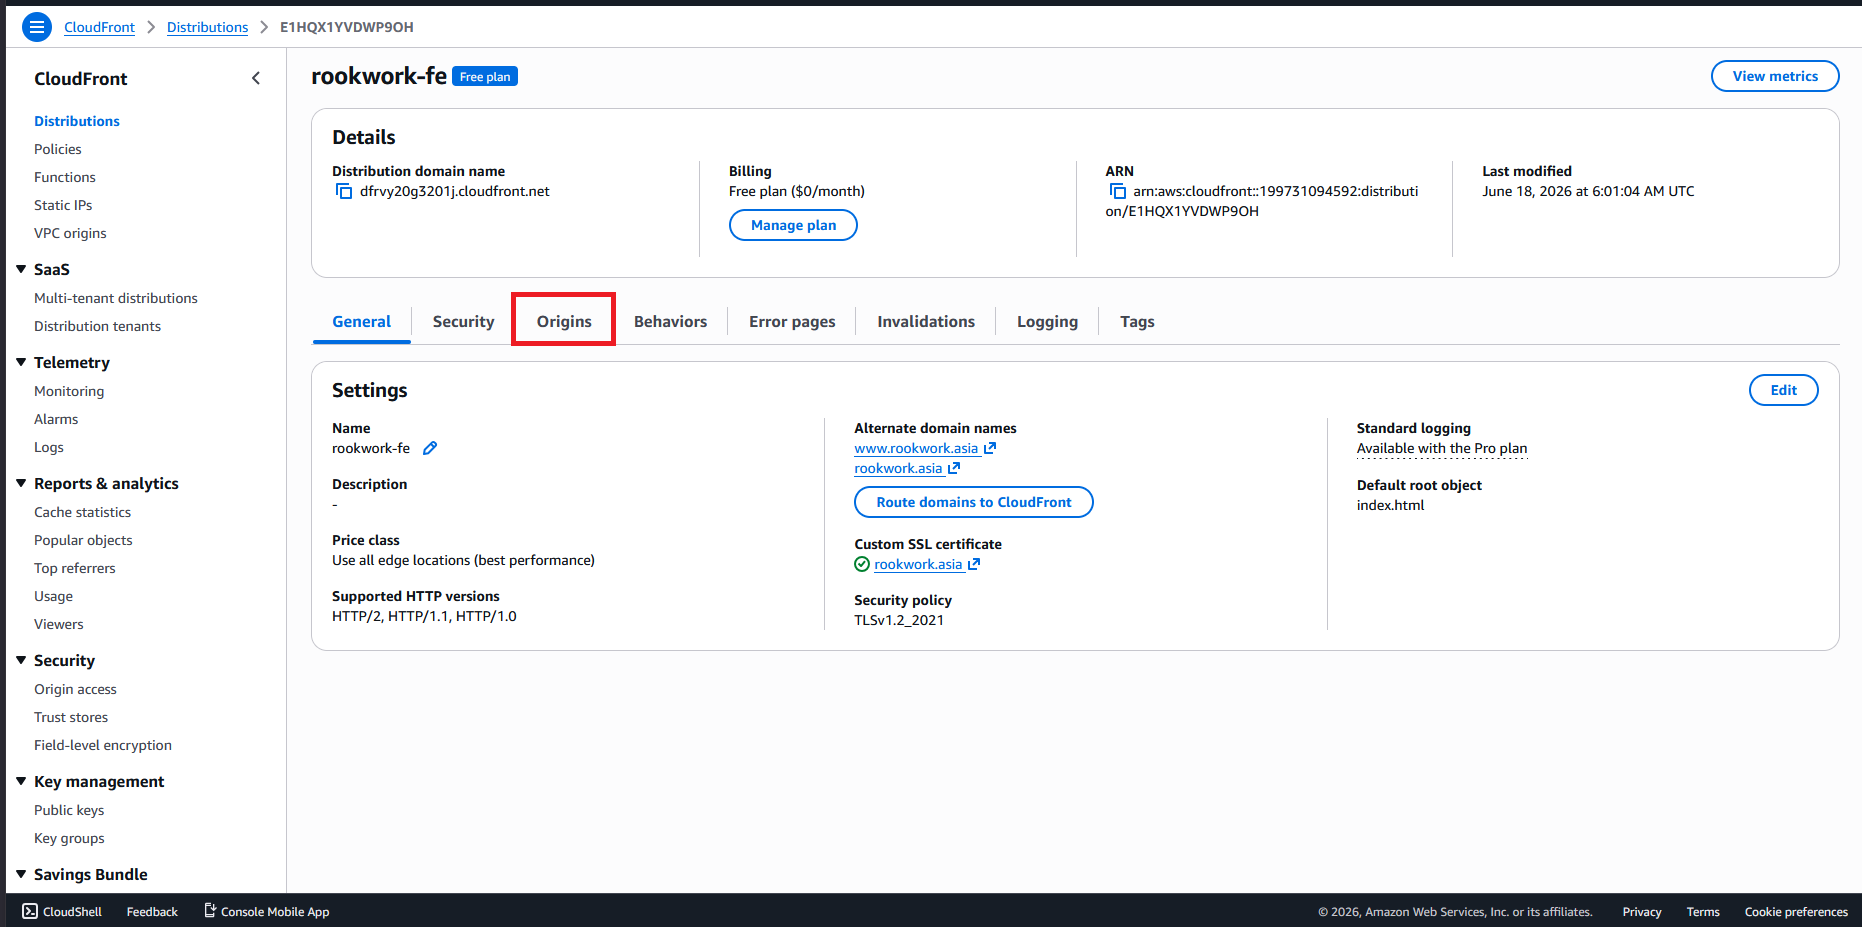
Task: Open the hamburger navigation menu icon
Action: pyautogui.click(x=37, y=27)
